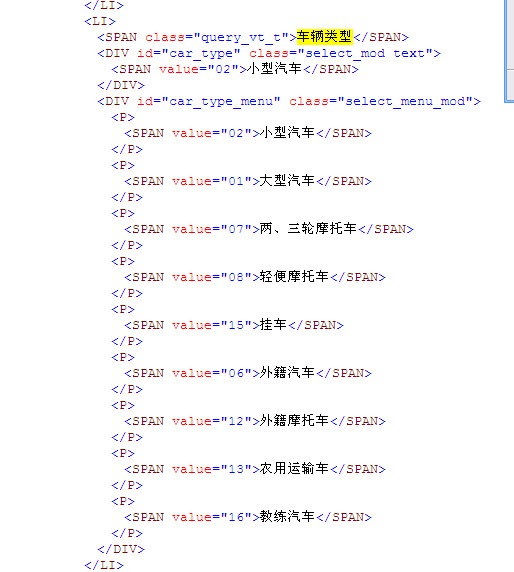Click the 外籍摩托车 span entry
The height and width of the screenshot is (572, 514).
[x=255, y=421]
